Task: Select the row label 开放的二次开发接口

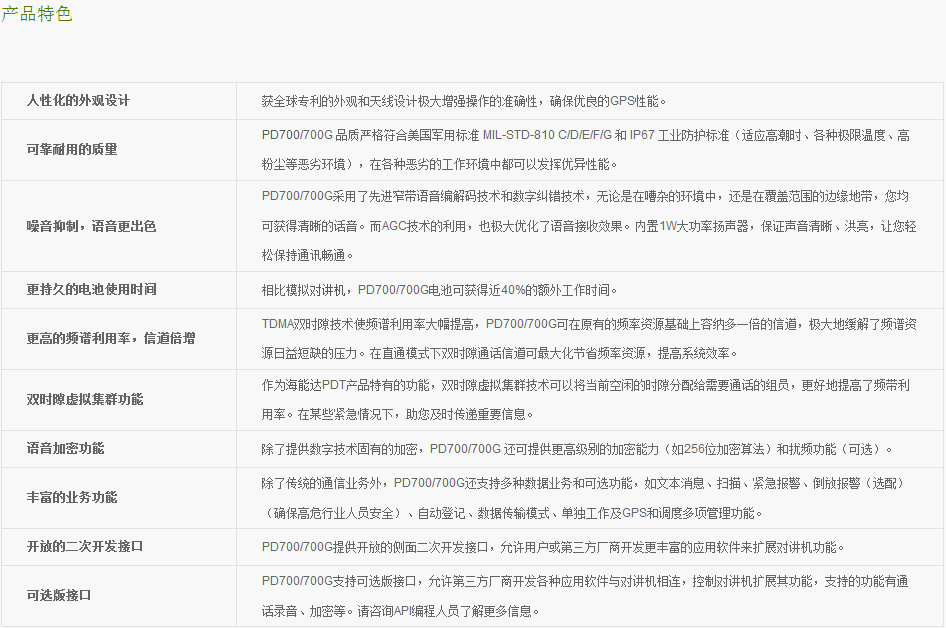Action: tap(85, 547)
